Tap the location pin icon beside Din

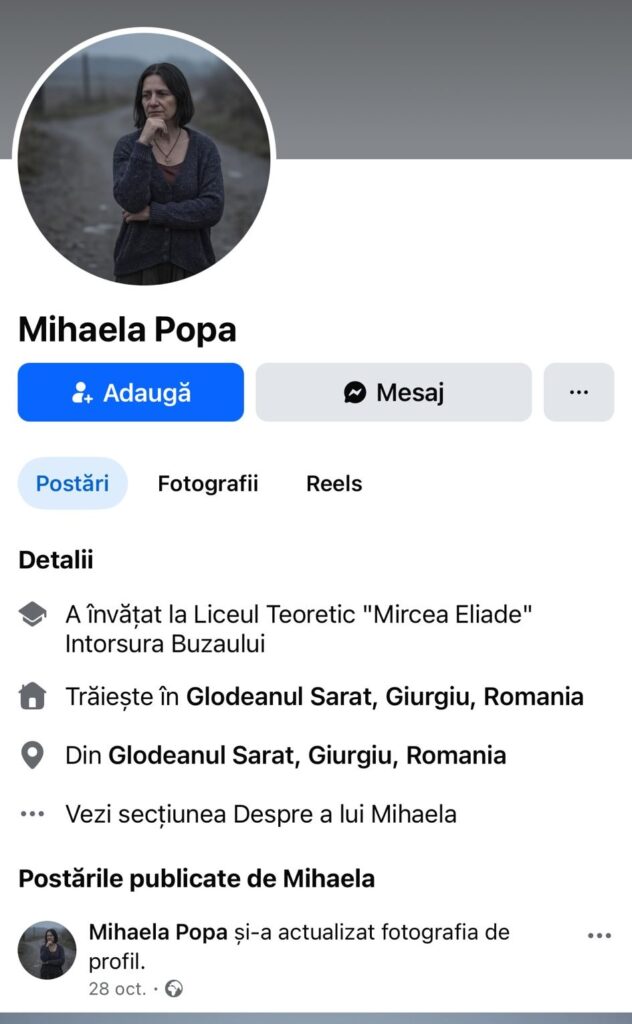coord(33,755)
